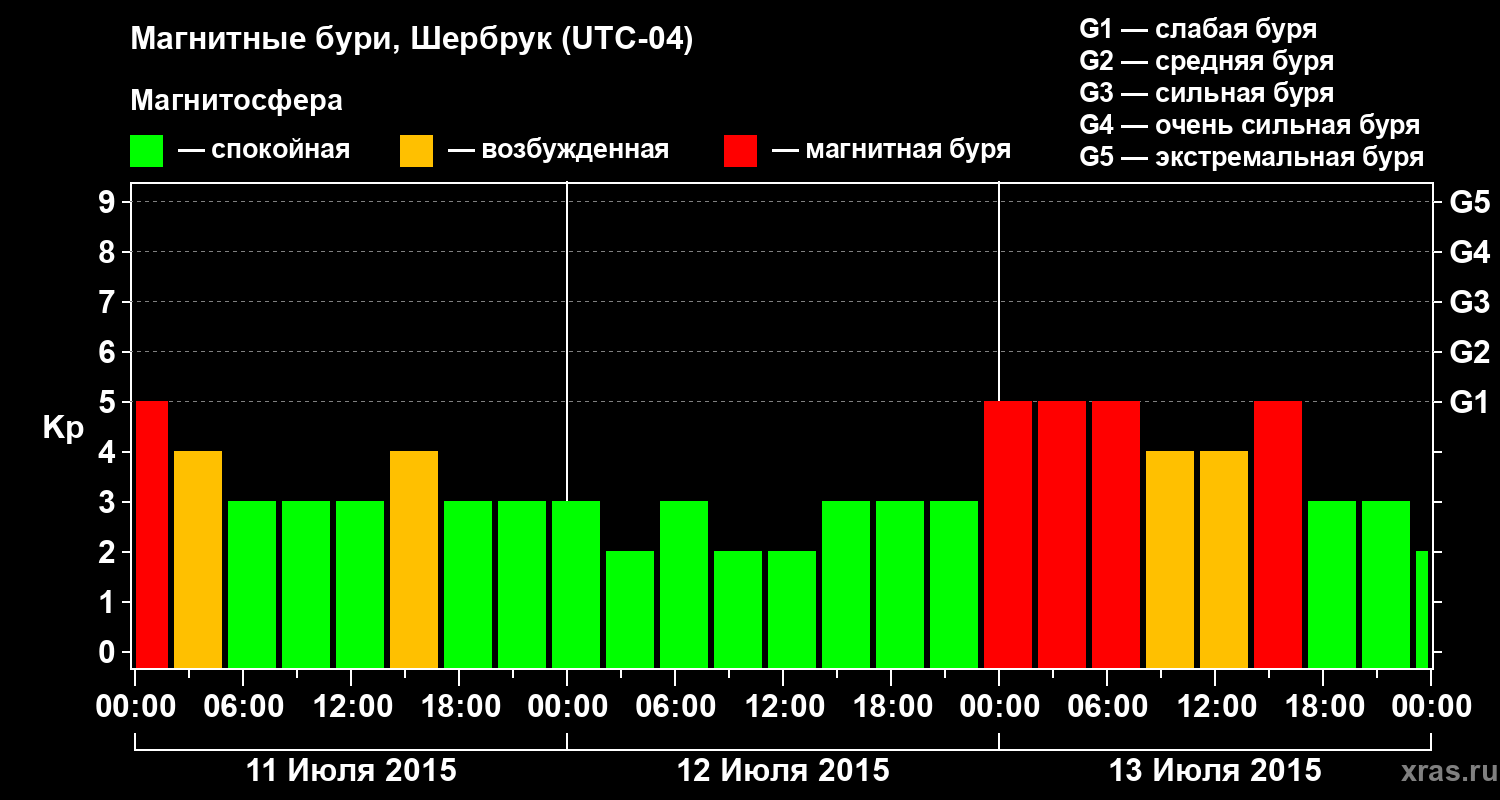Click the green bar starting 18:00 on 11 Июля
Screen dimensions: 1500x800
click(468, 584)
